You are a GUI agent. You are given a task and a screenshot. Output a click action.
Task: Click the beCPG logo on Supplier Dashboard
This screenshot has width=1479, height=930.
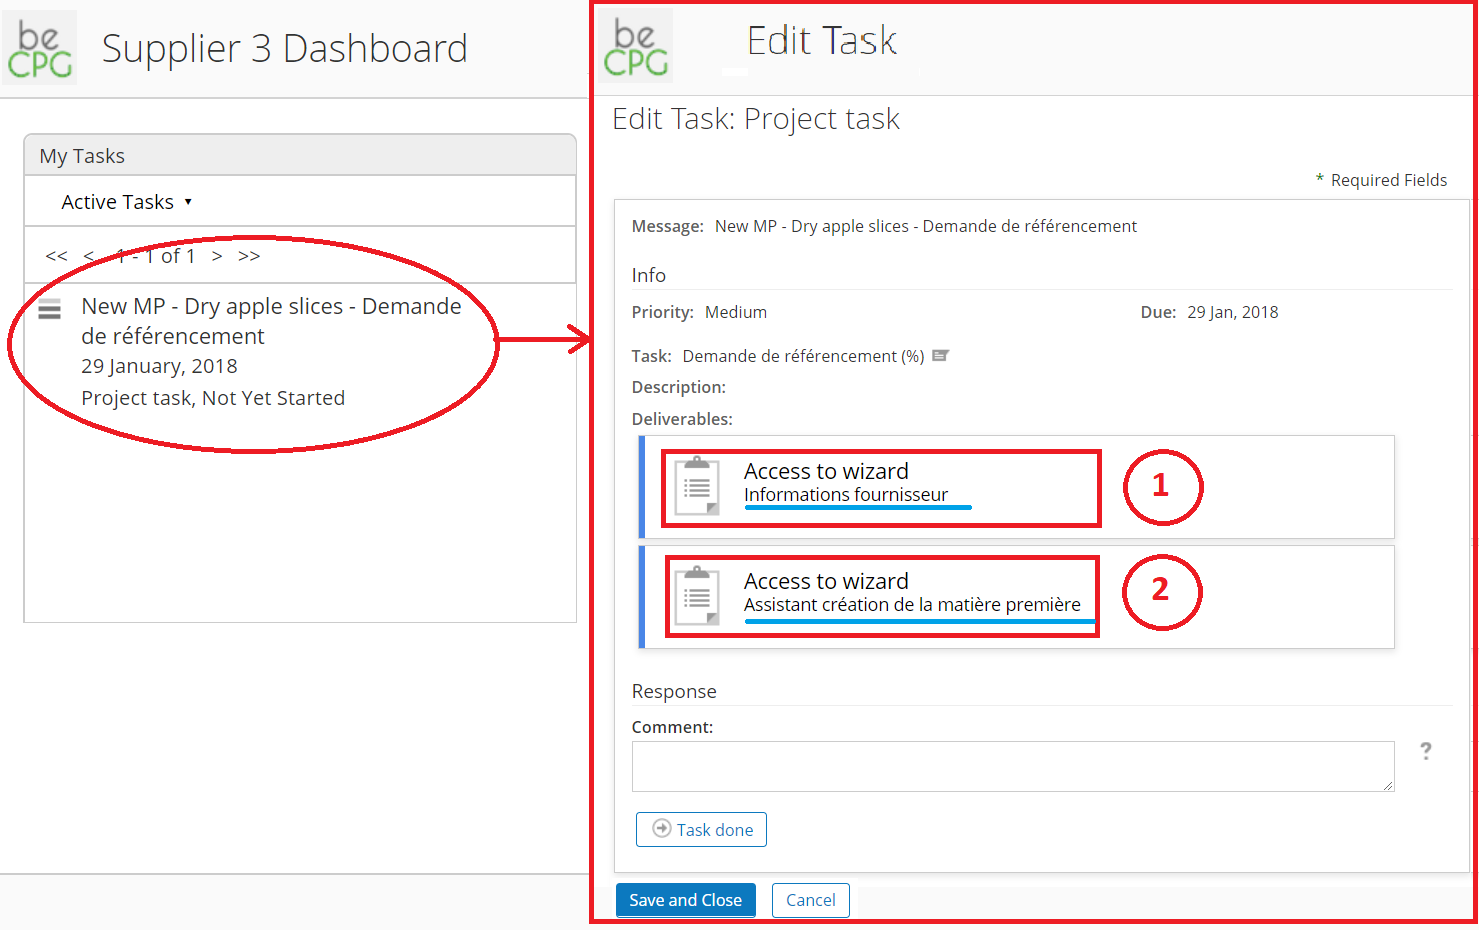[x=40, y=48]
